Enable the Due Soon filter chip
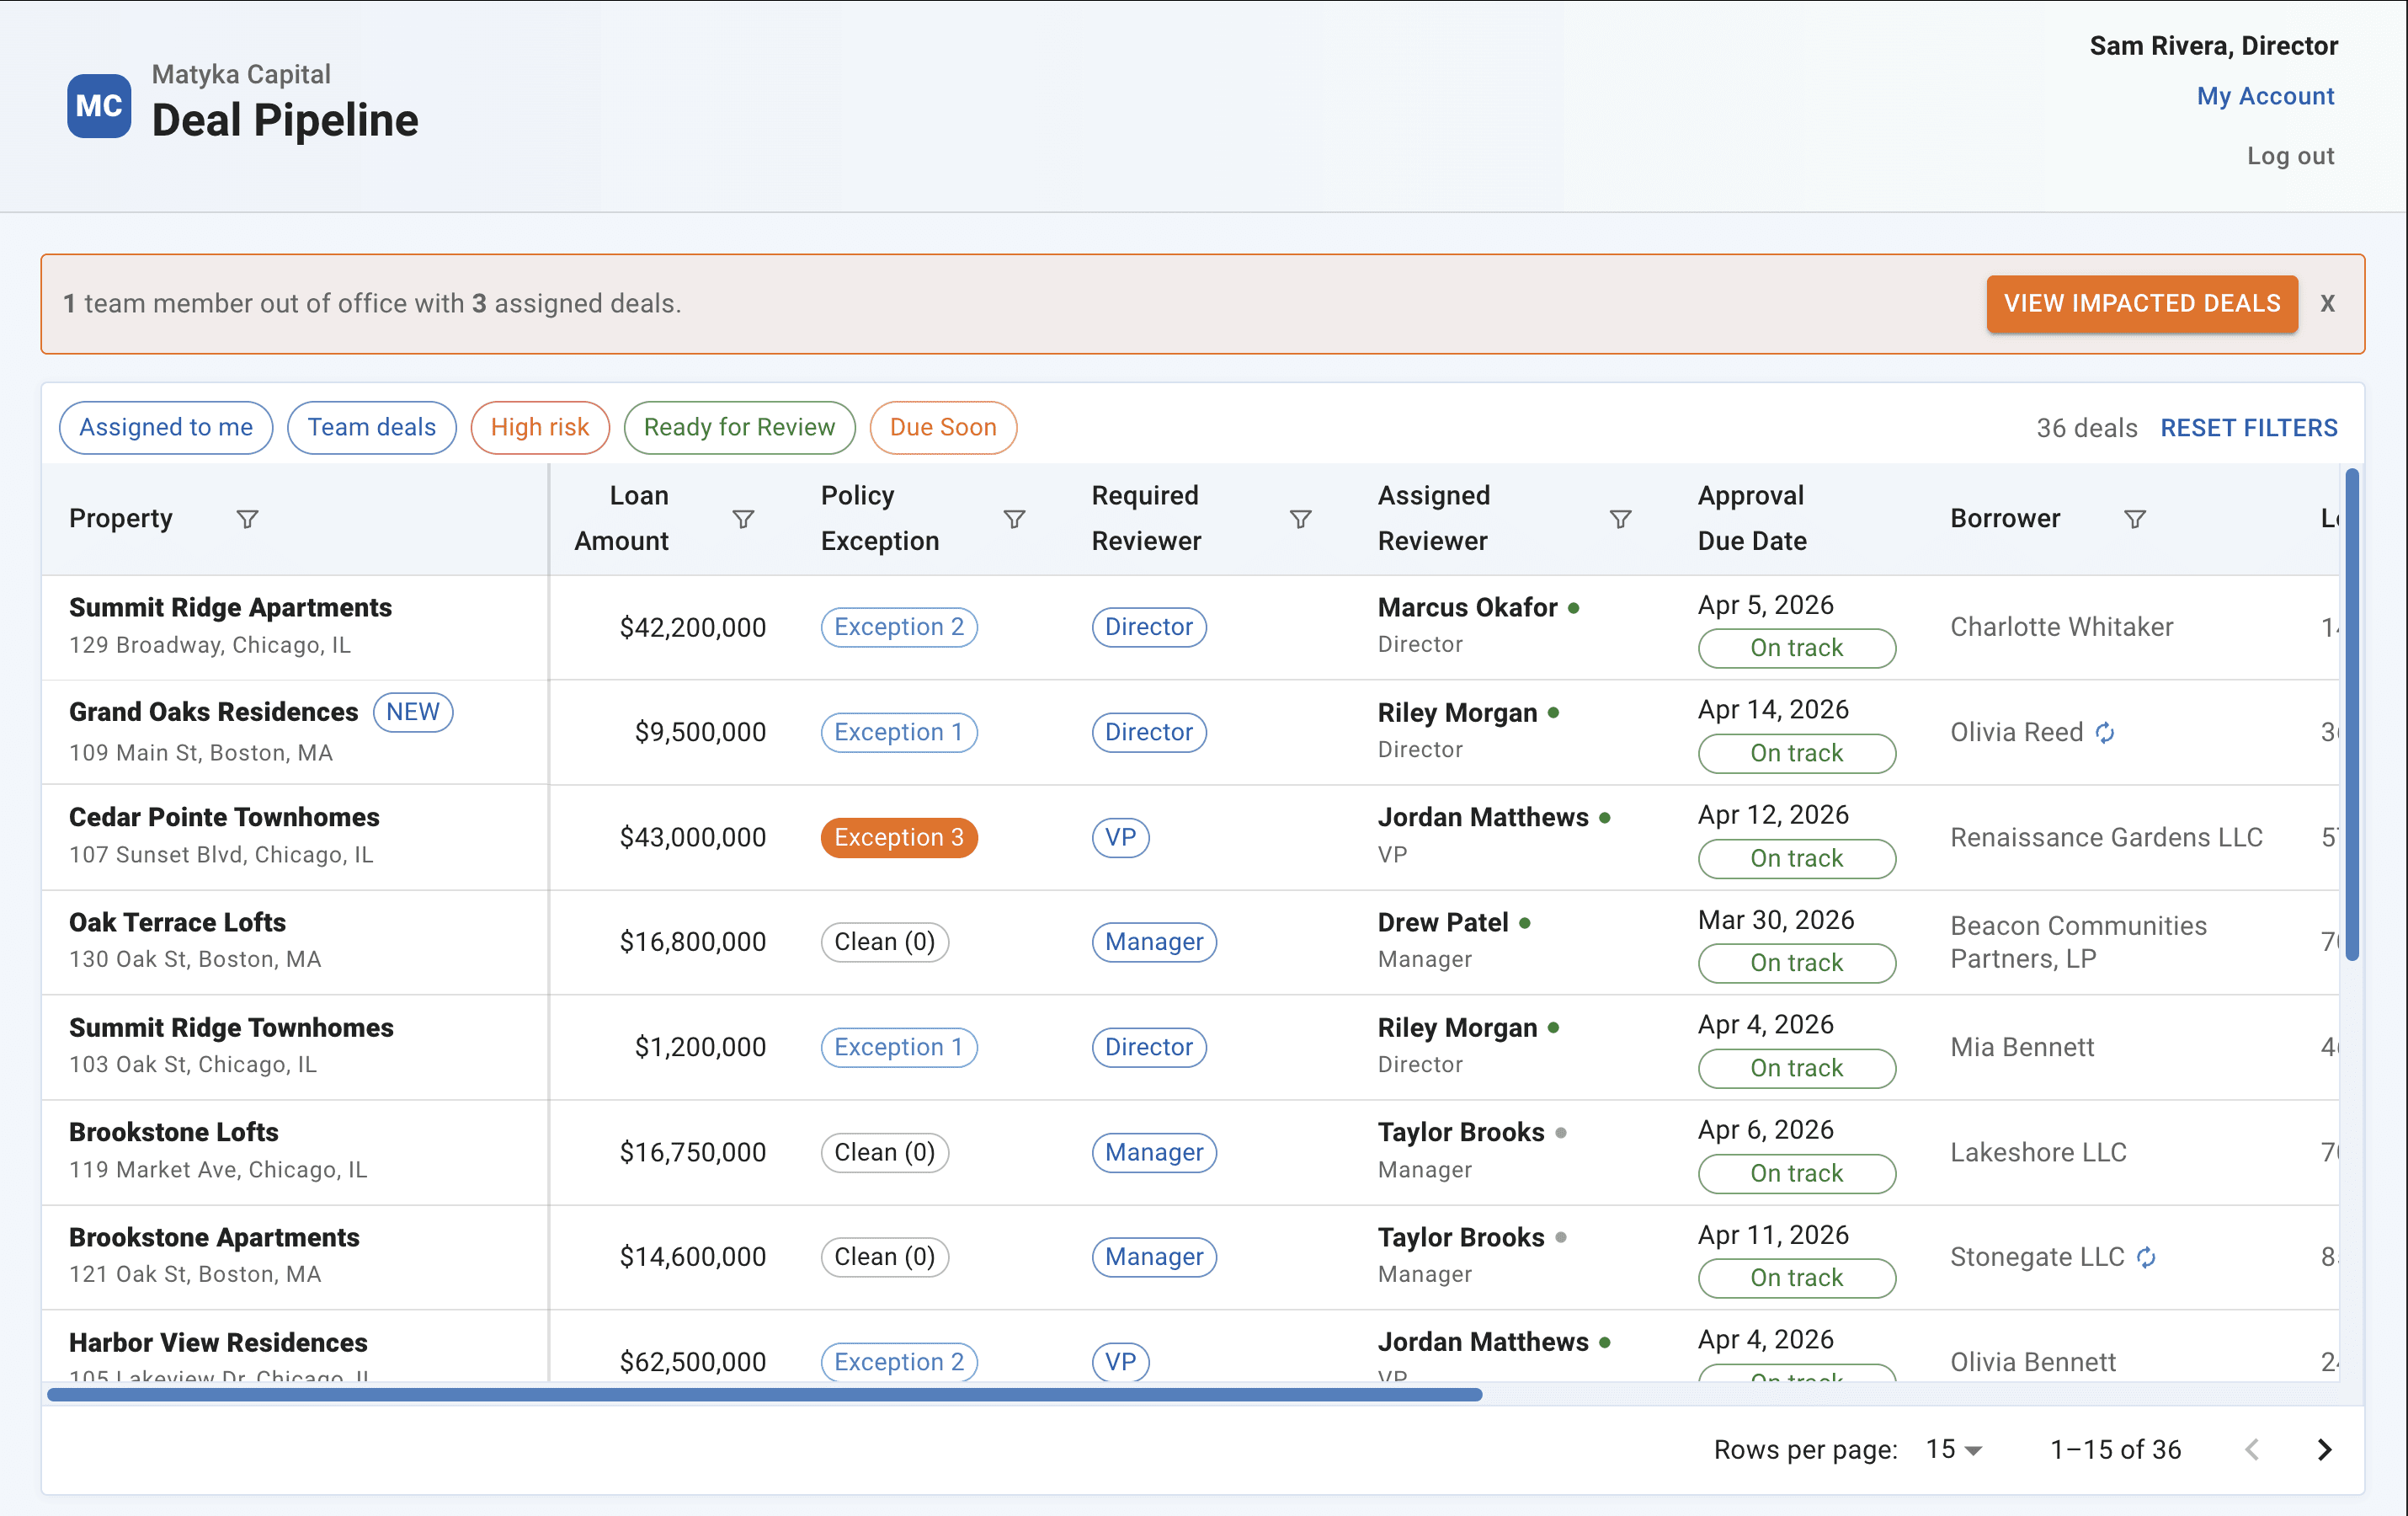 tap(942, 428)
